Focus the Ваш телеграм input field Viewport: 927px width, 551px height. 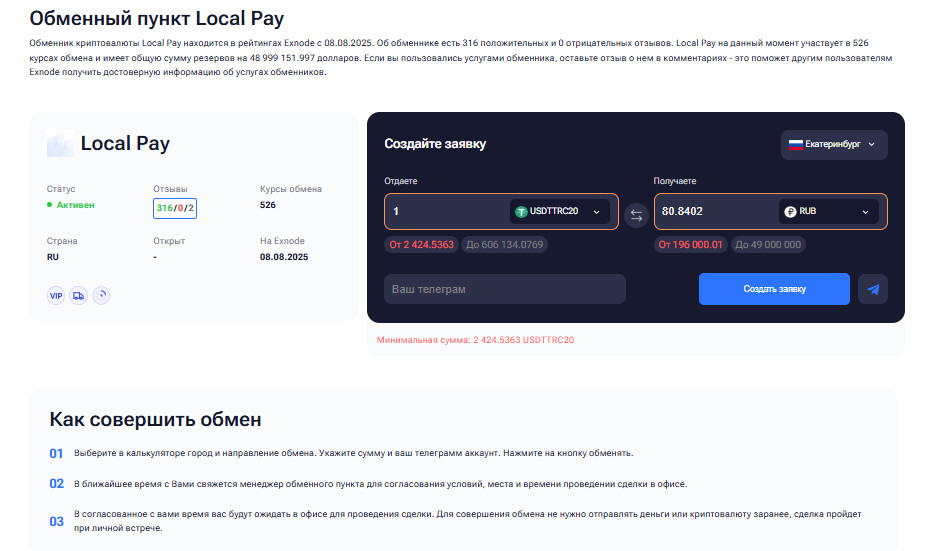(505, 289)
